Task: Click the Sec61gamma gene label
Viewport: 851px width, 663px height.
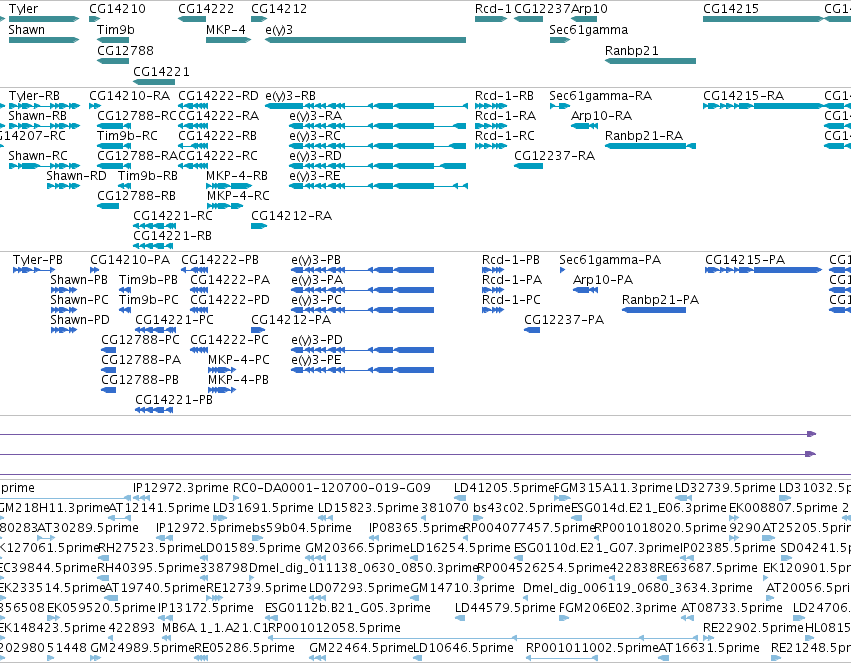Action: [588, 30]
